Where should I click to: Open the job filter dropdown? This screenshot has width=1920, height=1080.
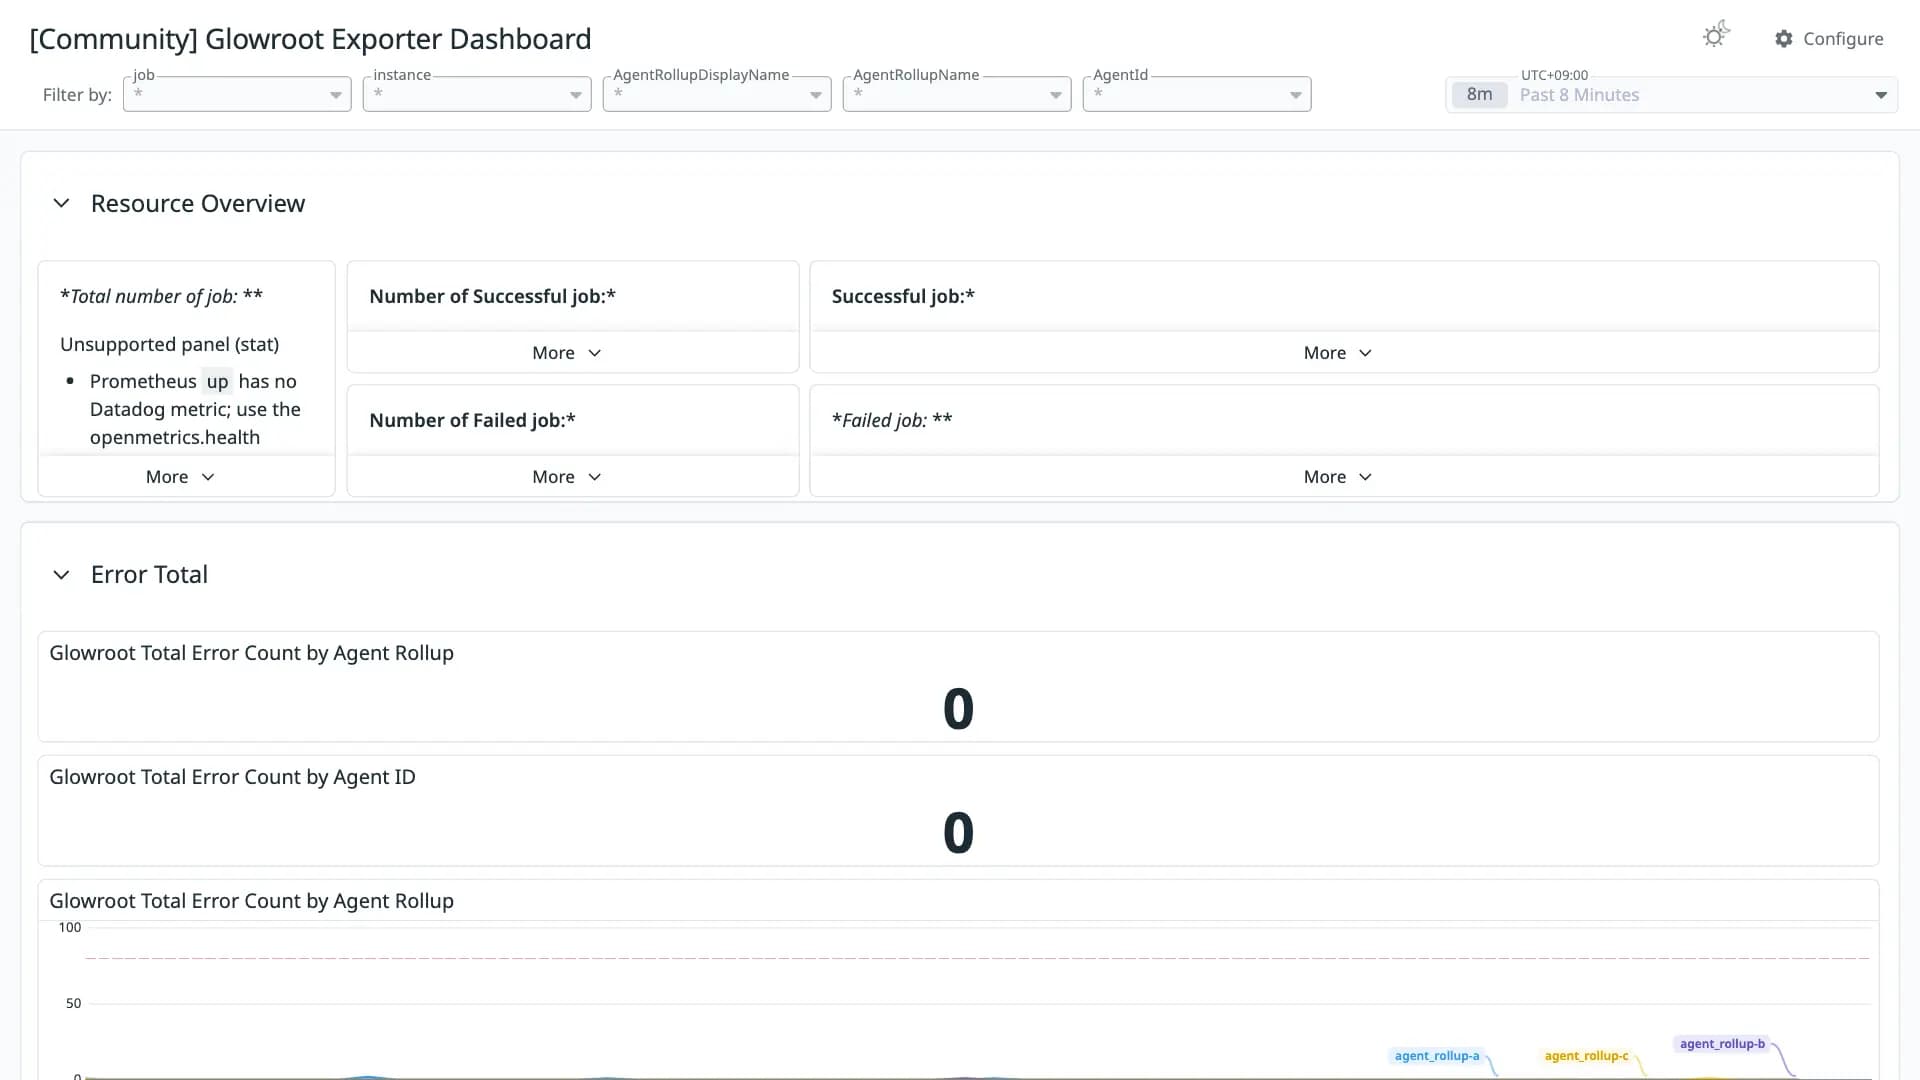(x=237, y=94)
